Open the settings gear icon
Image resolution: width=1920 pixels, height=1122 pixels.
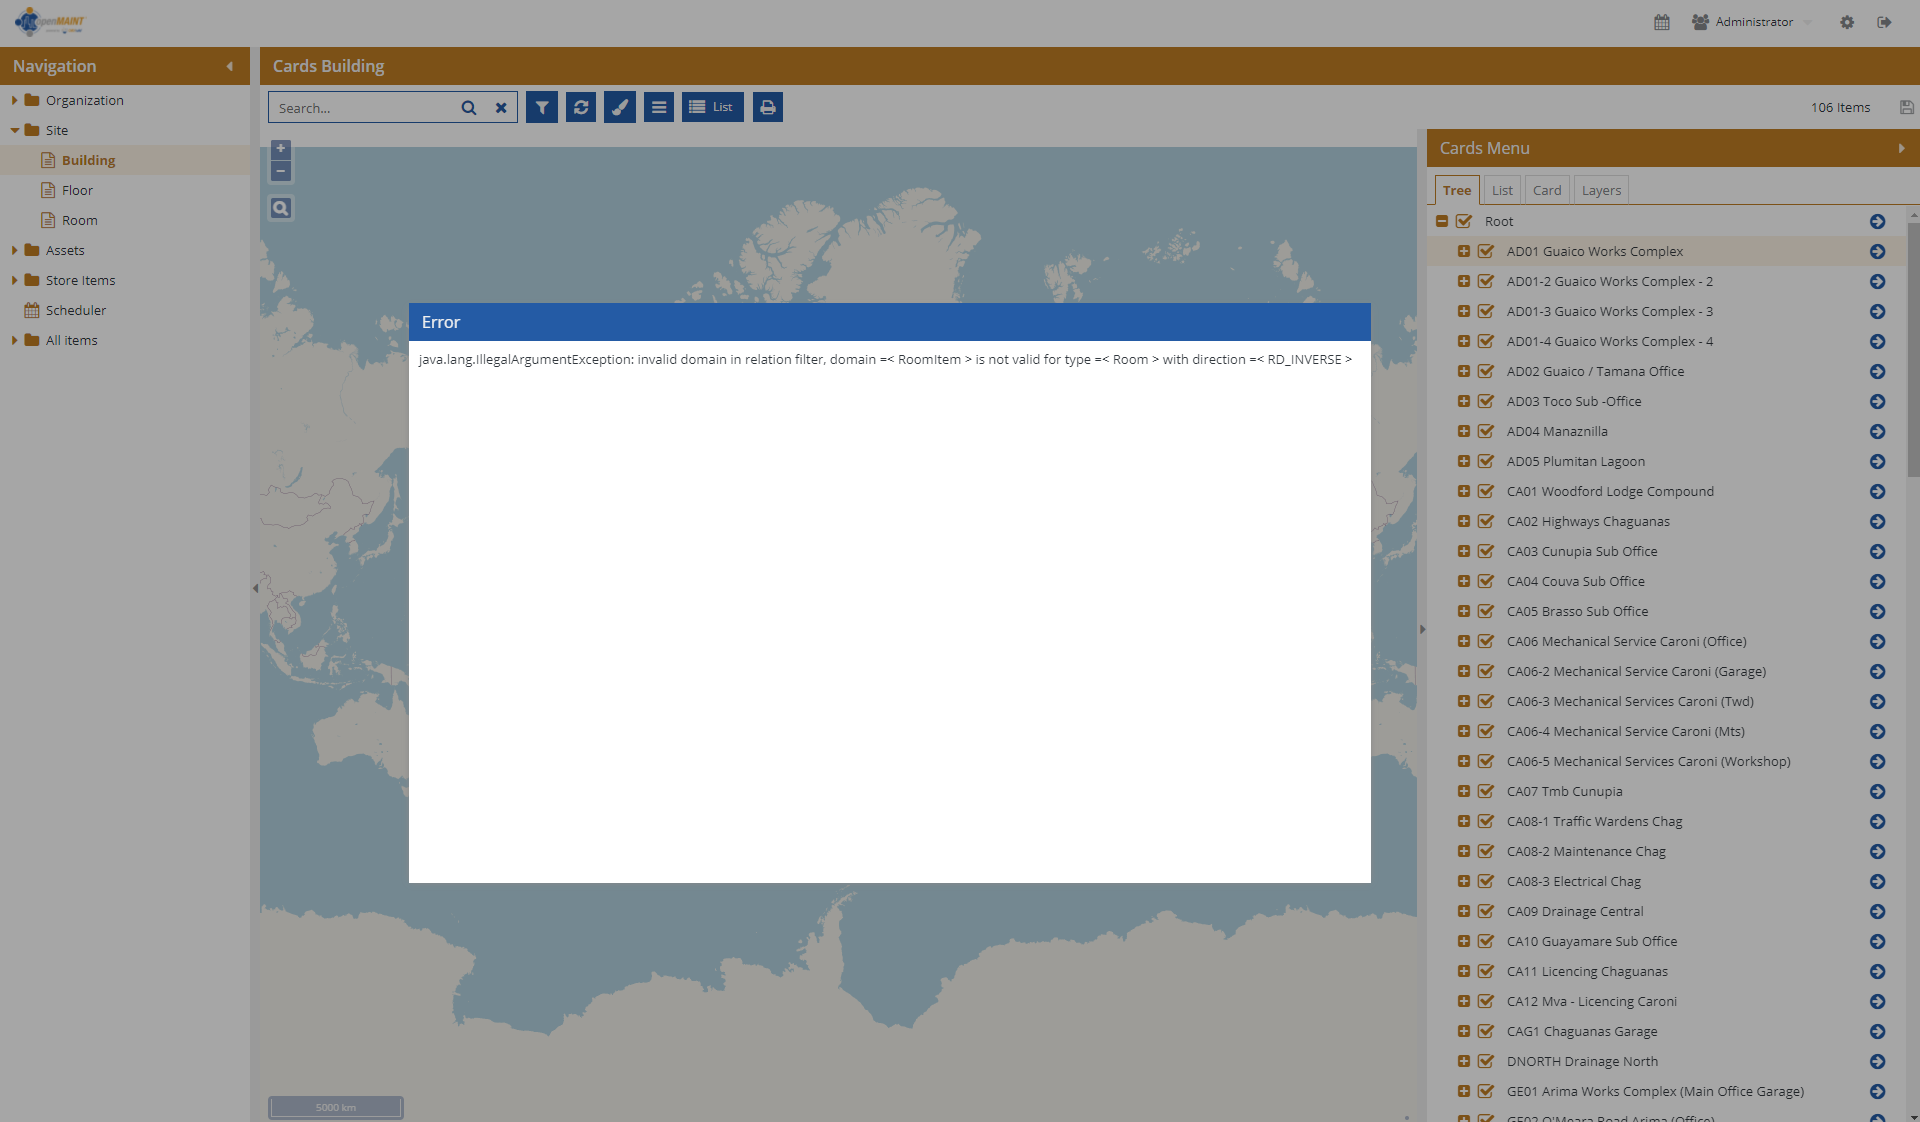1847,22
